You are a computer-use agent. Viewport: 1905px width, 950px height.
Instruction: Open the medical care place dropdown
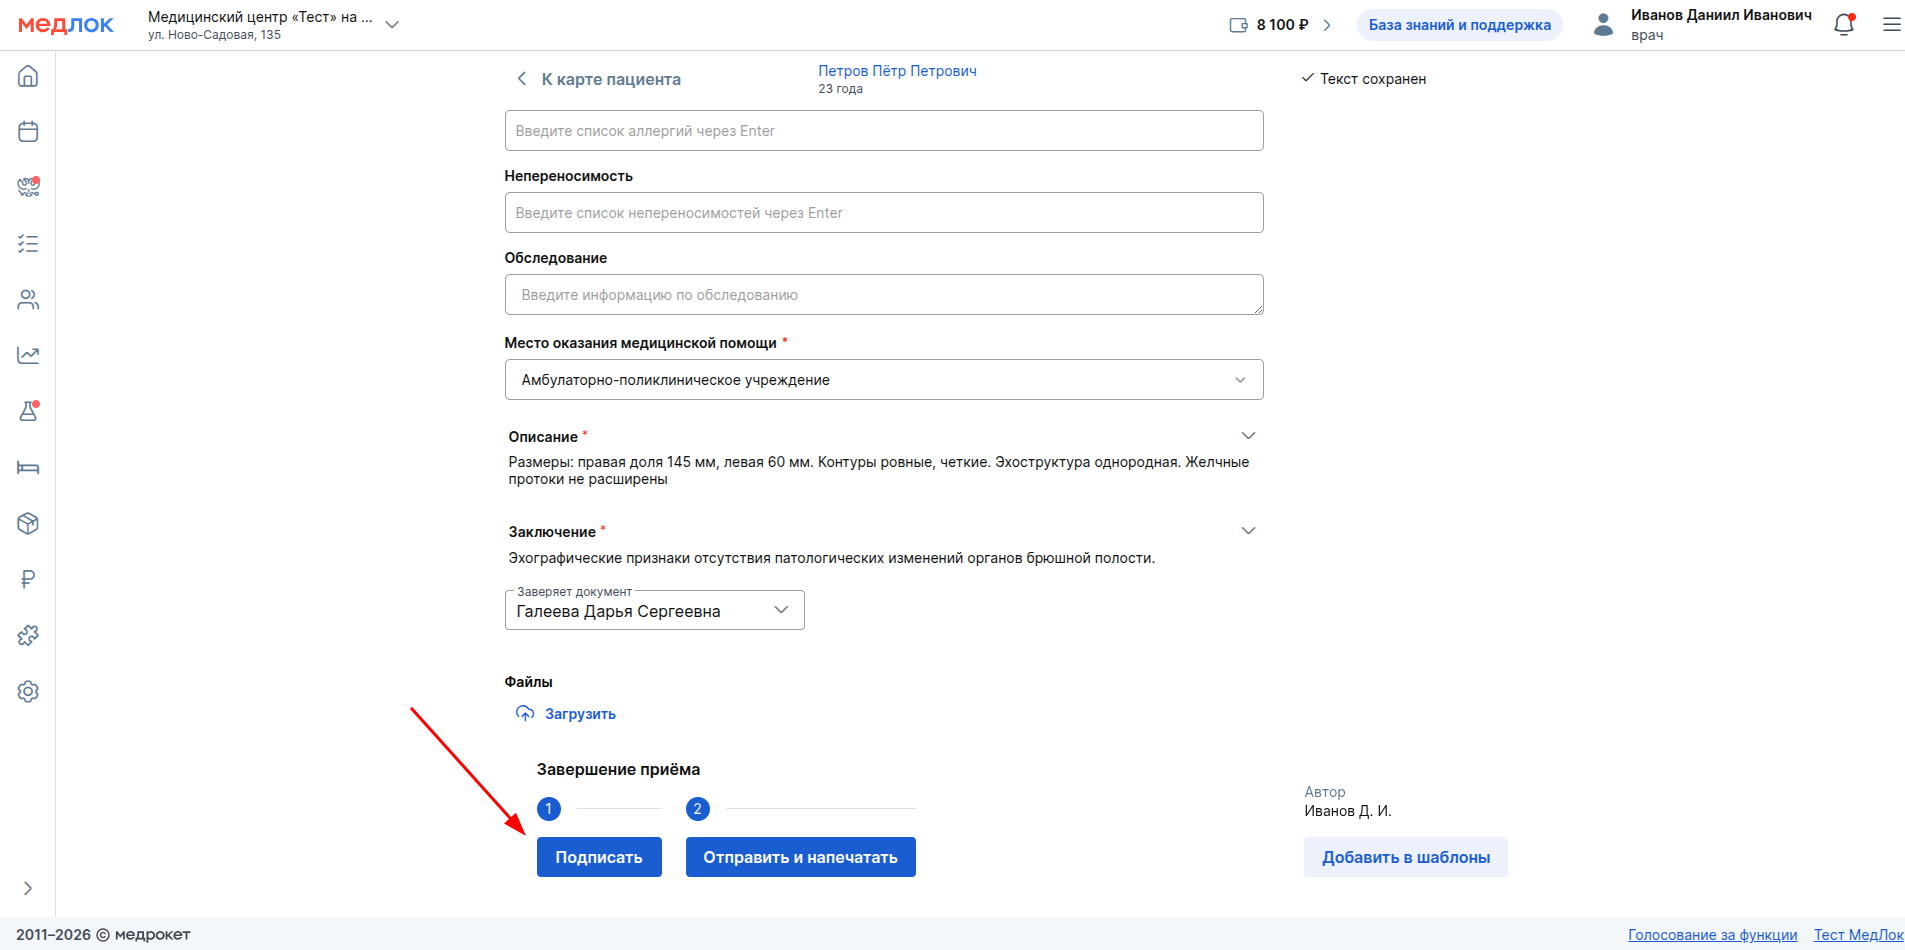(883, 380)
